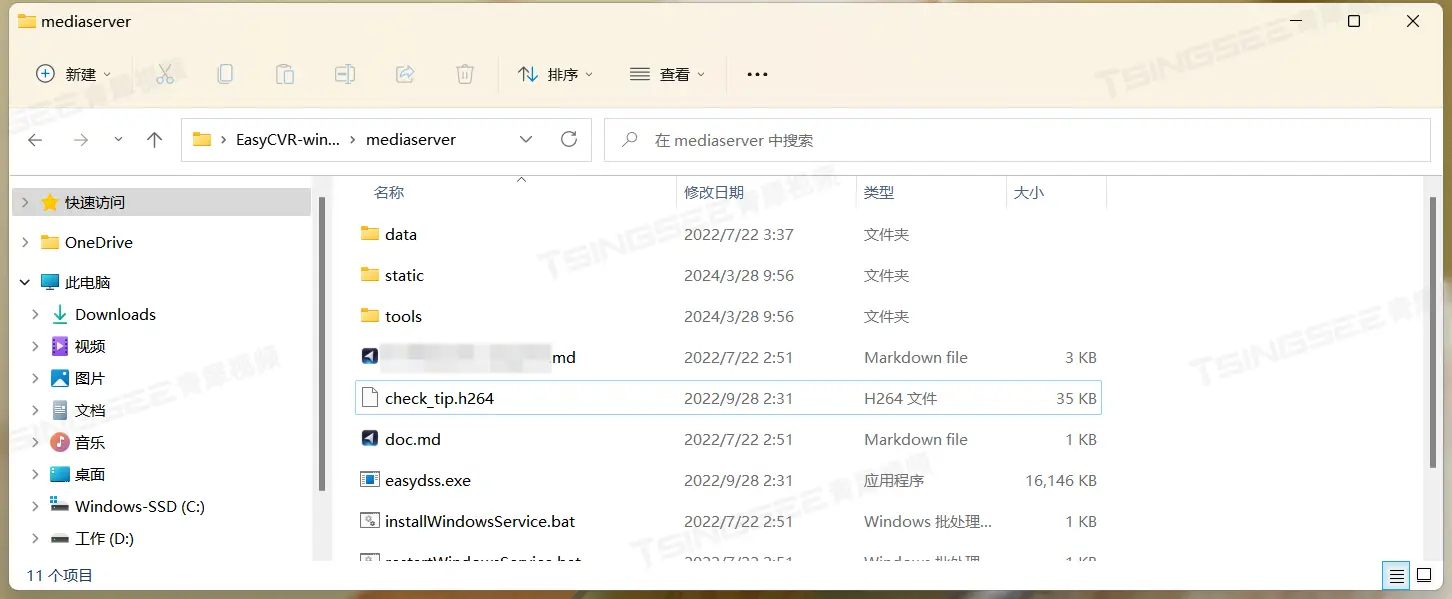The image size is (1452, 599).
Task: Sort by 大小 column header
Action: [1029, 192]
